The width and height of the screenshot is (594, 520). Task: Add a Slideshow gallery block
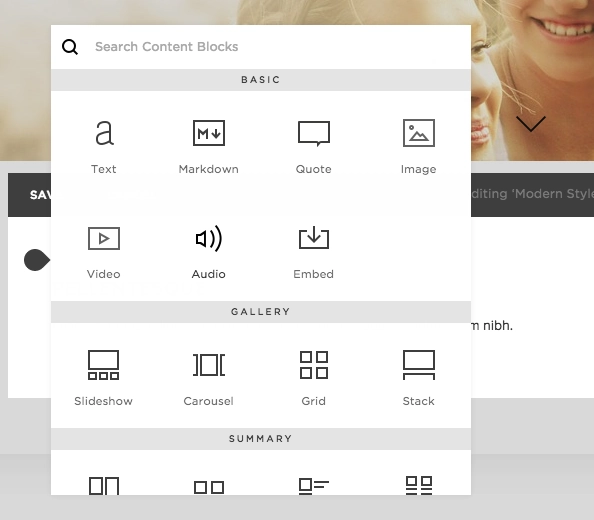(103, 378)
